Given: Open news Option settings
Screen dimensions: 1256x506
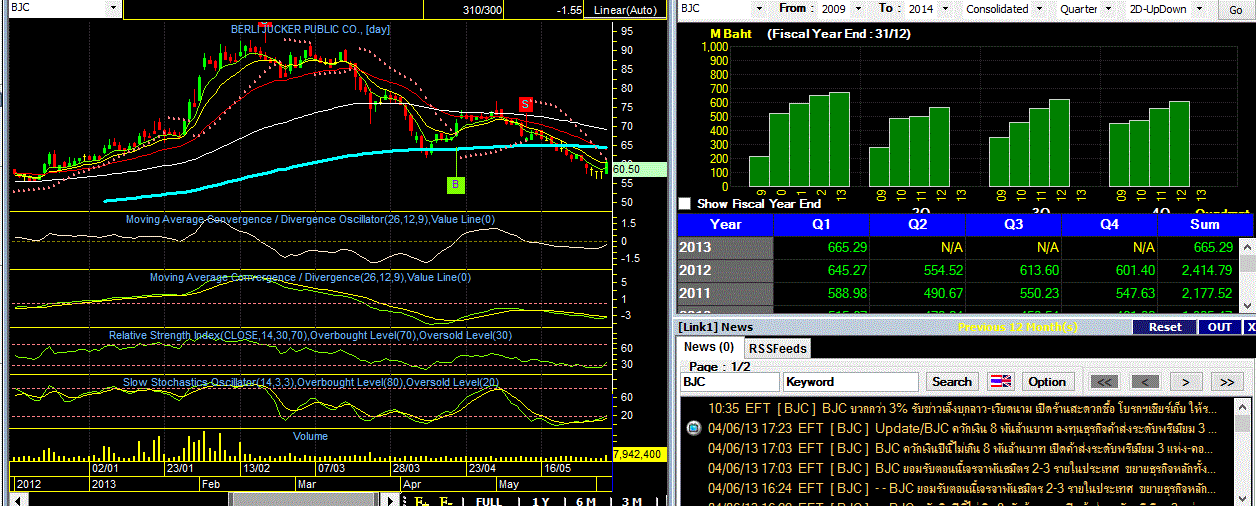Looking at the screenshot, I should pos(1047,381).
